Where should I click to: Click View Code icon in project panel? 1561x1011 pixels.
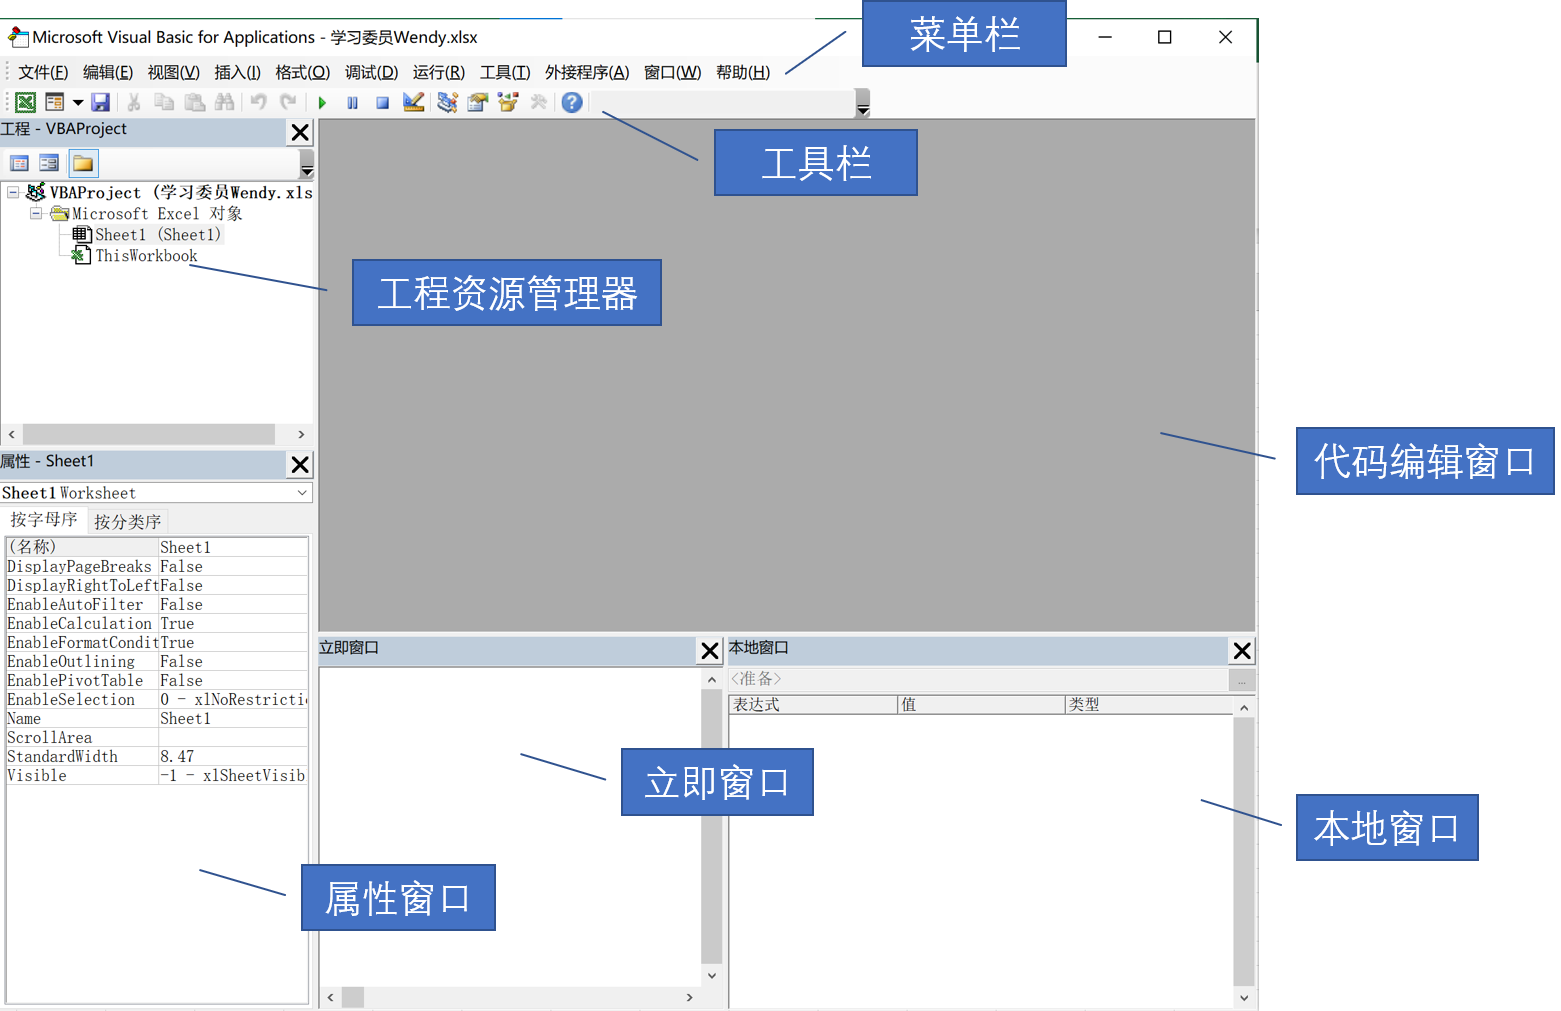tap(19, 163)
